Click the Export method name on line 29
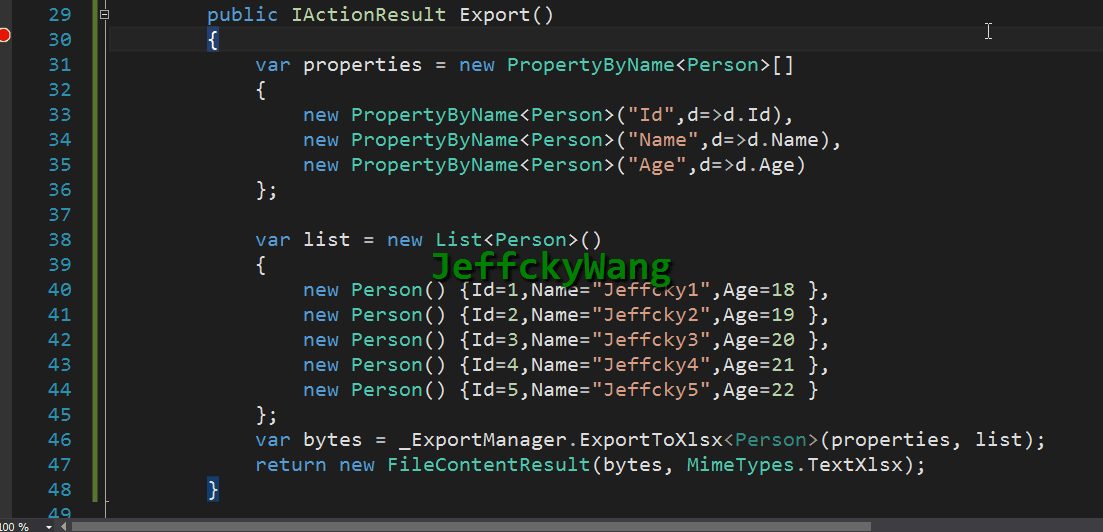The width and height of the screenshot is (1103, 532). (495, 15)
